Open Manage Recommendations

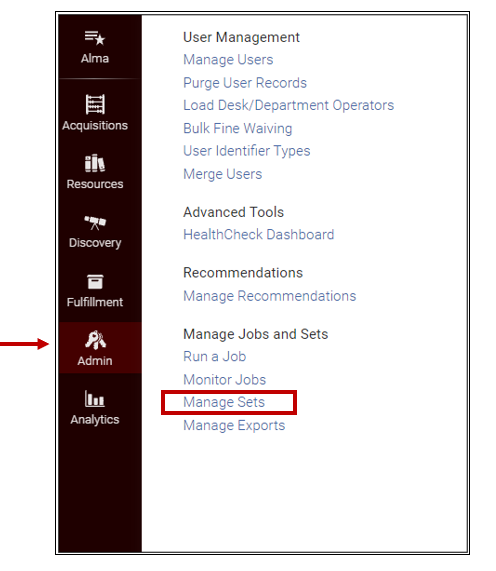coord(269,296)
